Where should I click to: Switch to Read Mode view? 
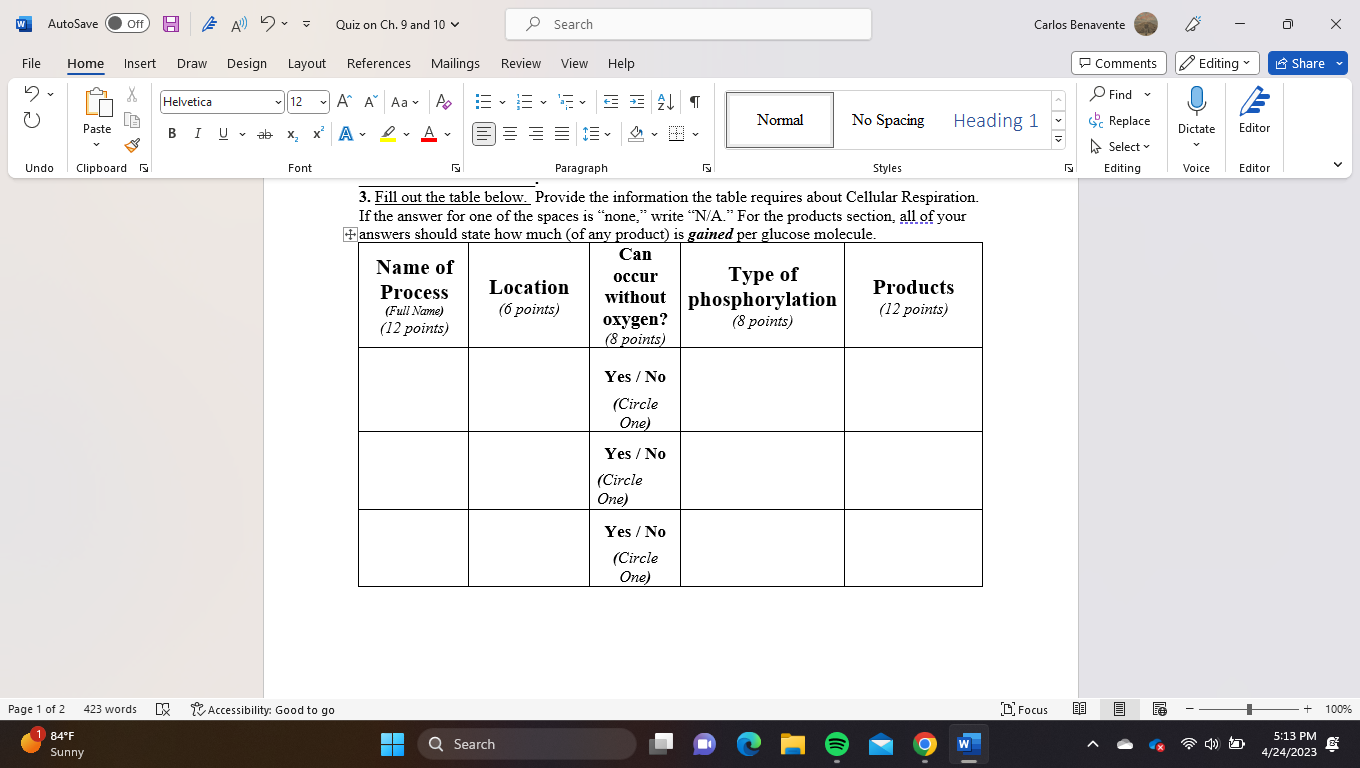pyautogui.click(x=1080, y=709)
